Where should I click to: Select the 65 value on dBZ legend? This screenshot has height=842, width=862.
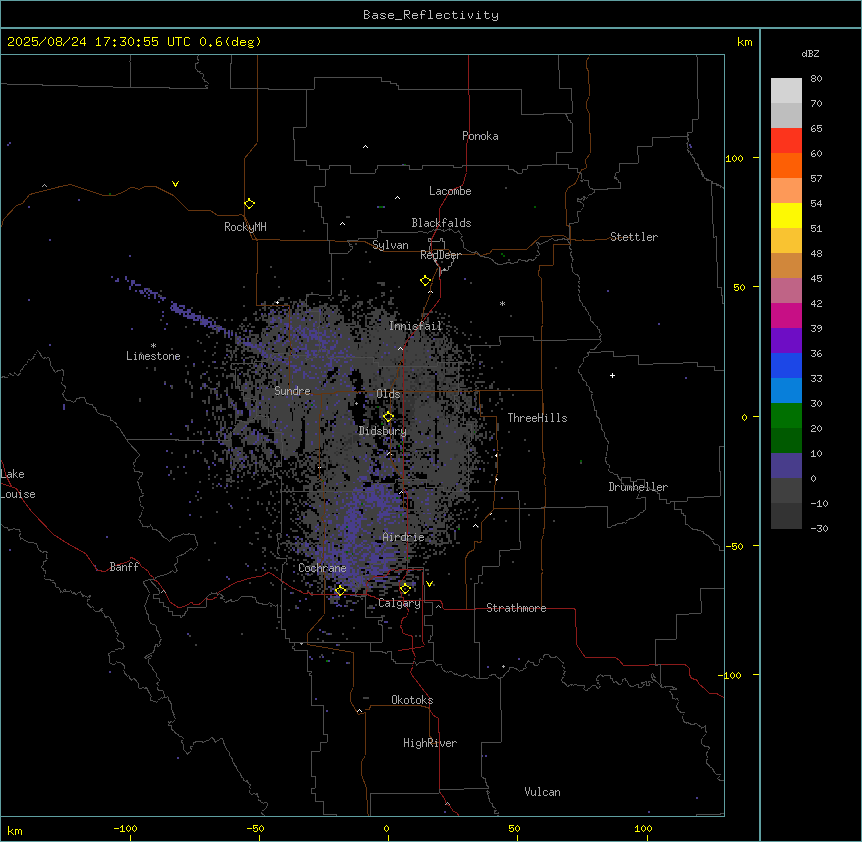[x=816, y=129]
